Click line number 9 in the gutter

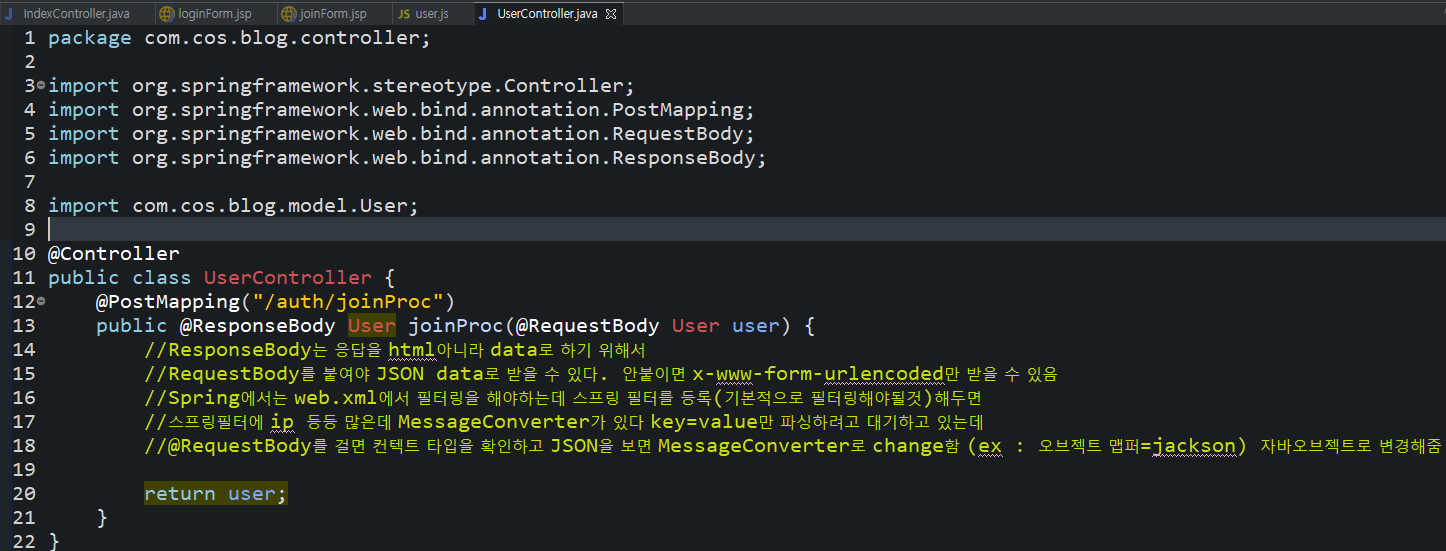(29, 229)
